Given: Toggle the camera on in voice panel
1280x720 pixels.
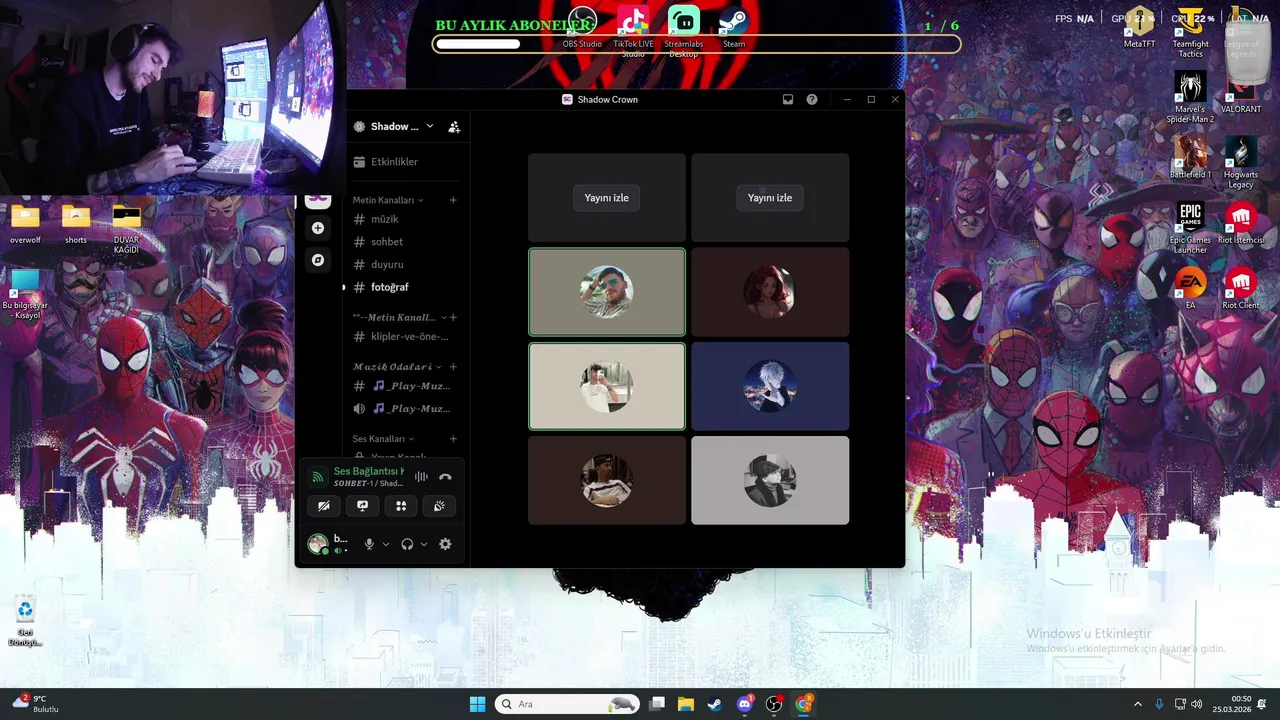Looking at the screenshot, I should pos(324,506).
